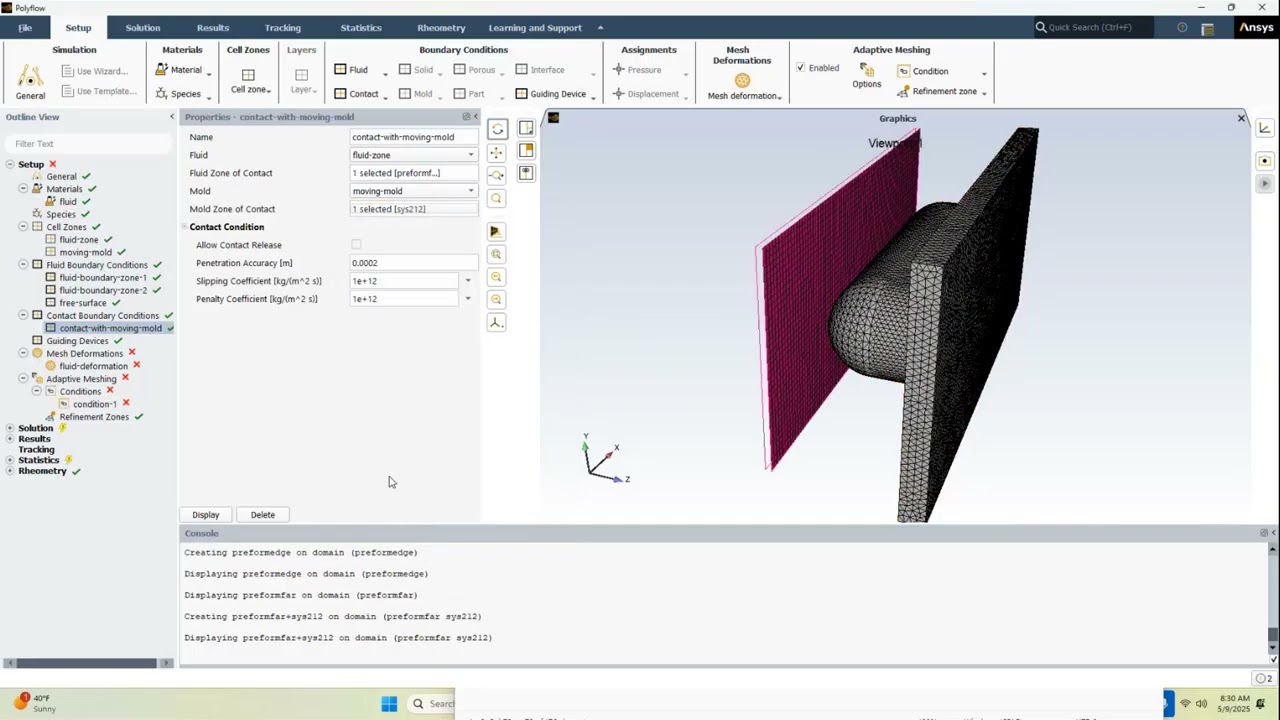The width and height of the screenshot is (1280, 720).
Task: Open the Learning and Support tab
Action: tap(535, 27)
